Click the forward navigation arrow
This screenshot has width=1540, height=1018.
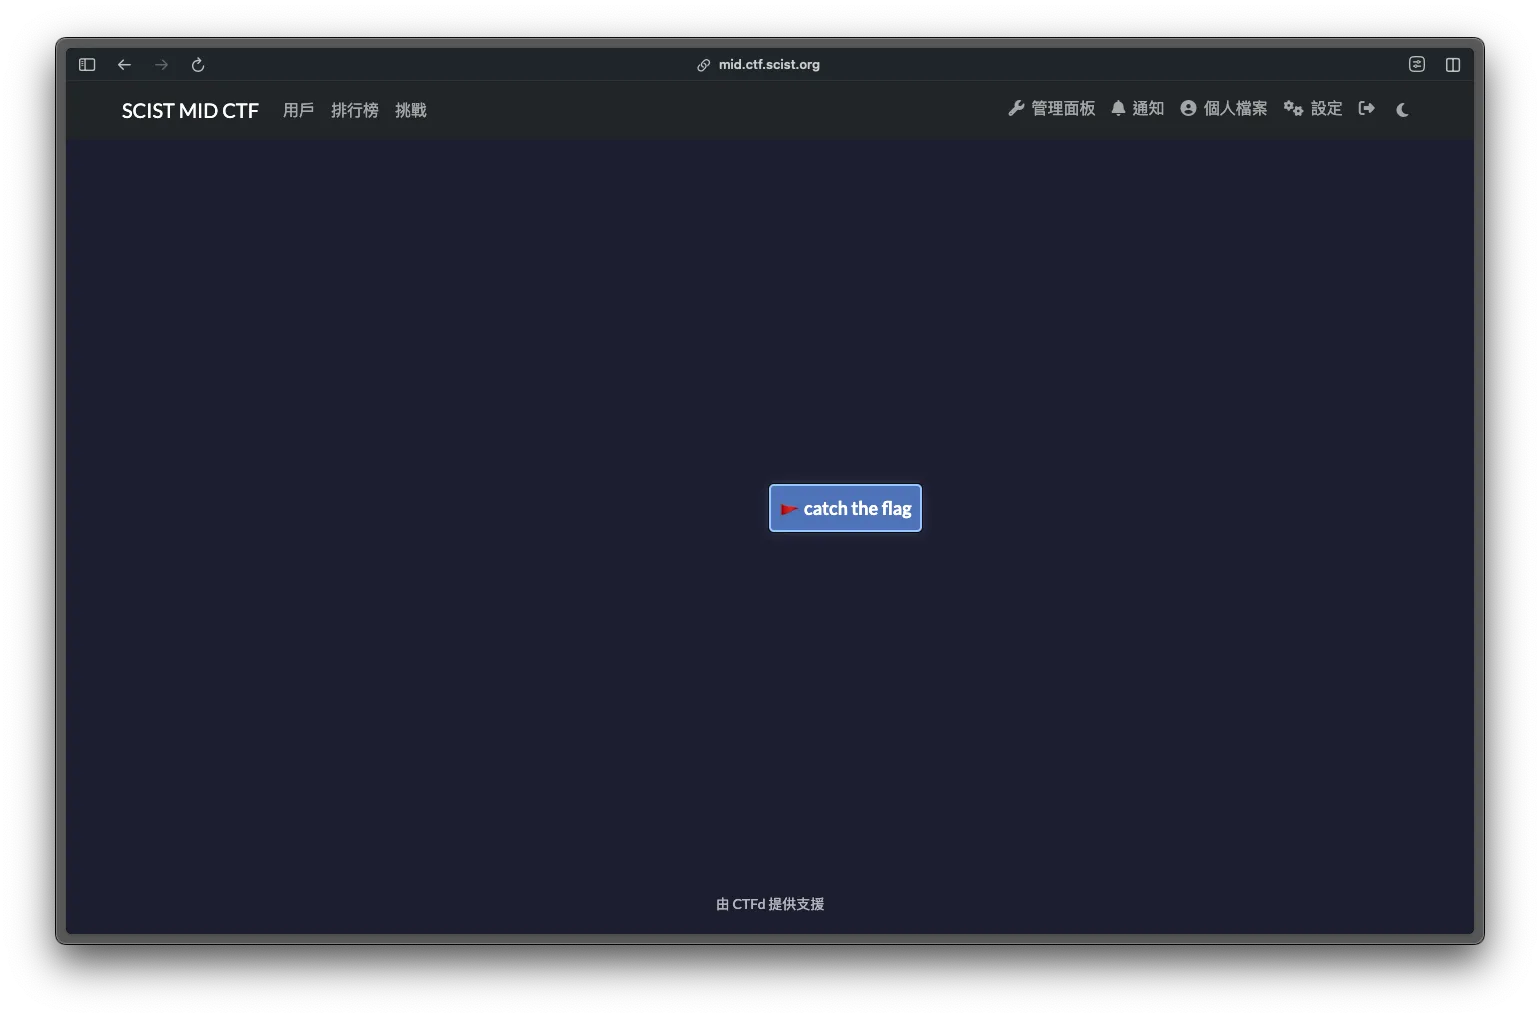161,65
